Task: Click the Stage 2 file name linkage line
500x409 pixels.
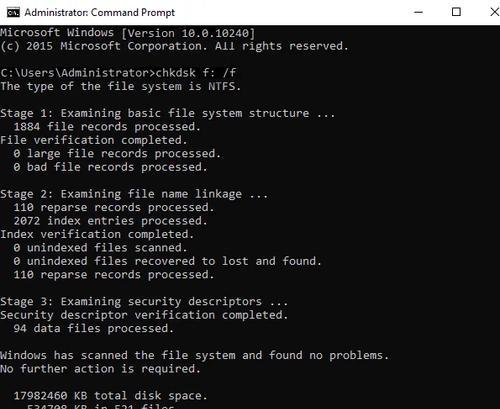Action: 134,194
